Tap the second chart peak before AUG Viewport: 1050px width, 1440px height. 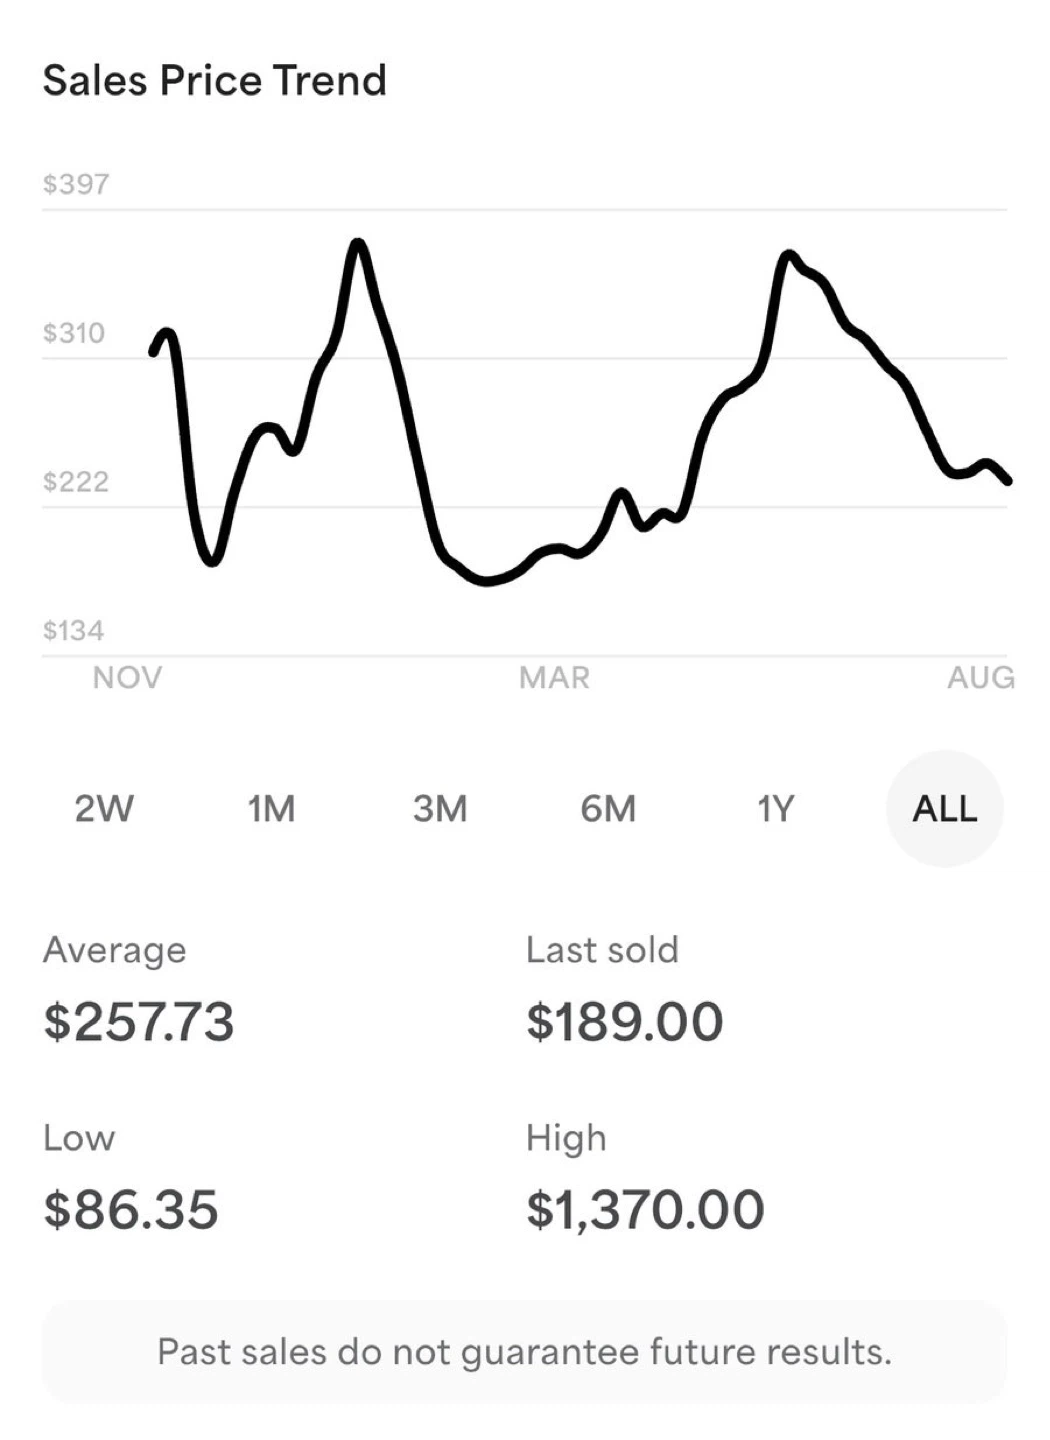[790, 256]
